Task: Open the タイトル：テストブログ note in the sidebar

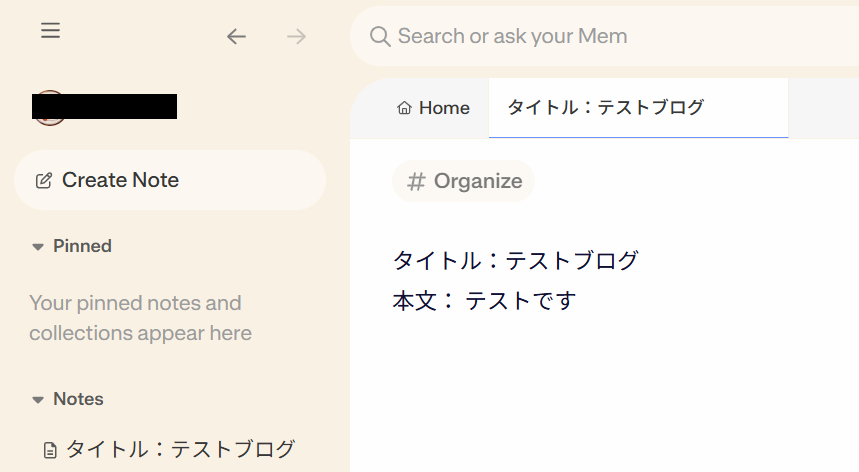Action: coord(180,449)
